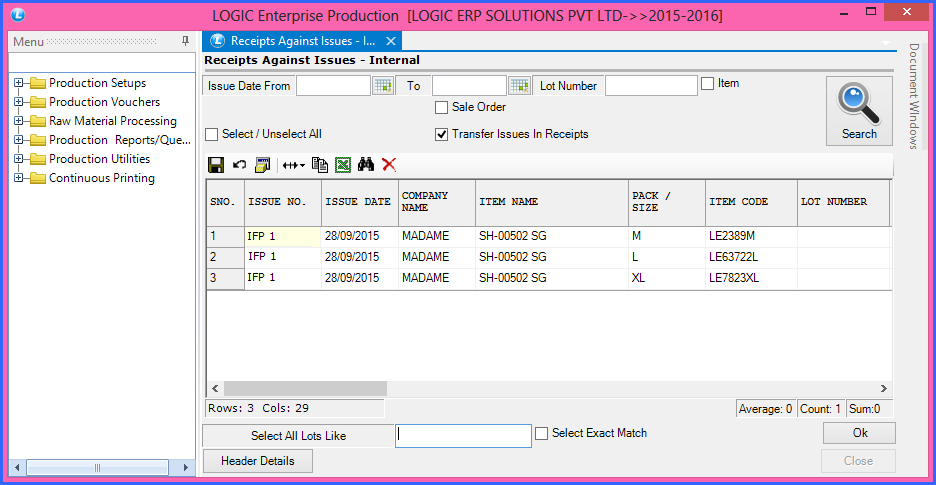Viewport: 936px width, 485px height.
Task: Click into the To date field
Action: click(x=469, y=85)
